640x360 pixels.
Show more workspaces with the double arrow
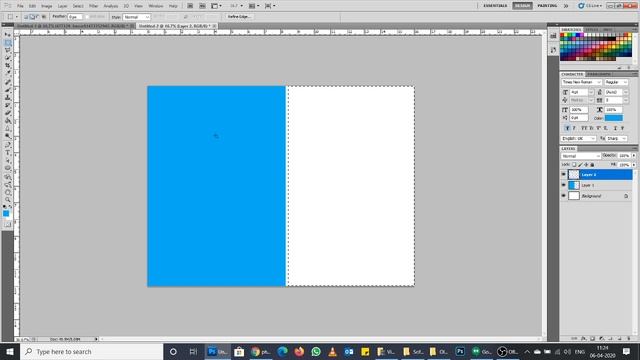click(x=566, y=6)
